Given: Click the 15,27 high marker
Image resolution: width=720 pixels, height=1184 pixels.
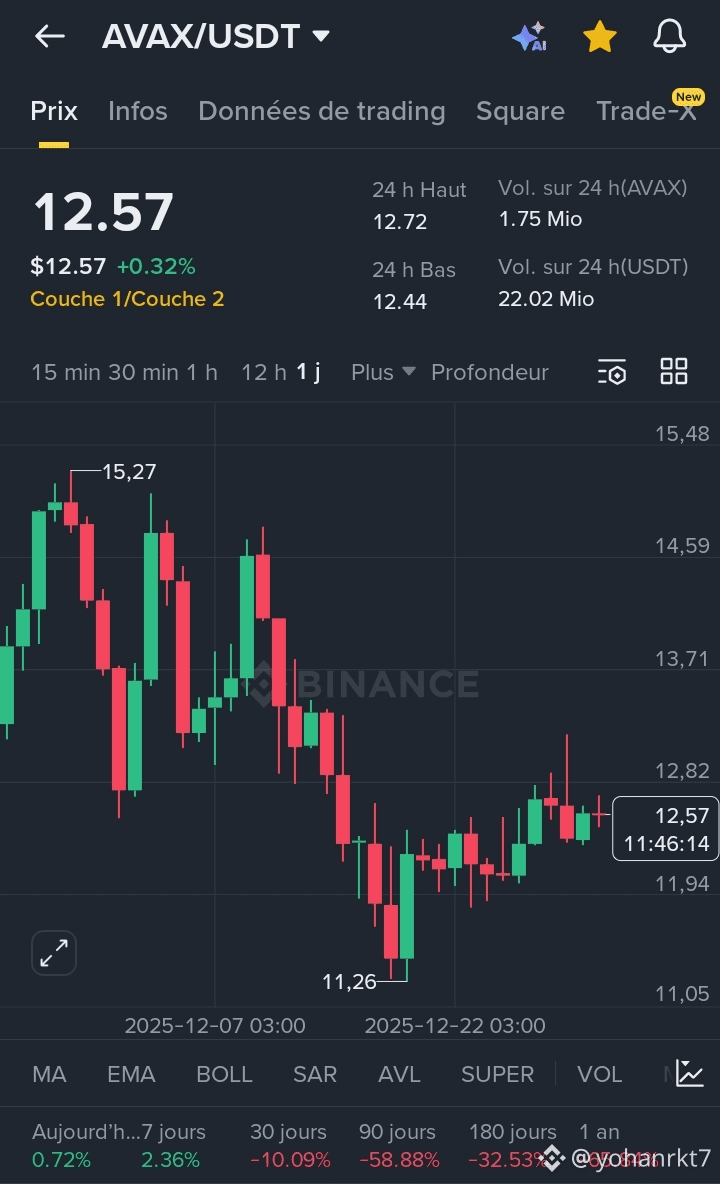Looking at the screenshot, I should pyautogui.click(x=129, y=472).
